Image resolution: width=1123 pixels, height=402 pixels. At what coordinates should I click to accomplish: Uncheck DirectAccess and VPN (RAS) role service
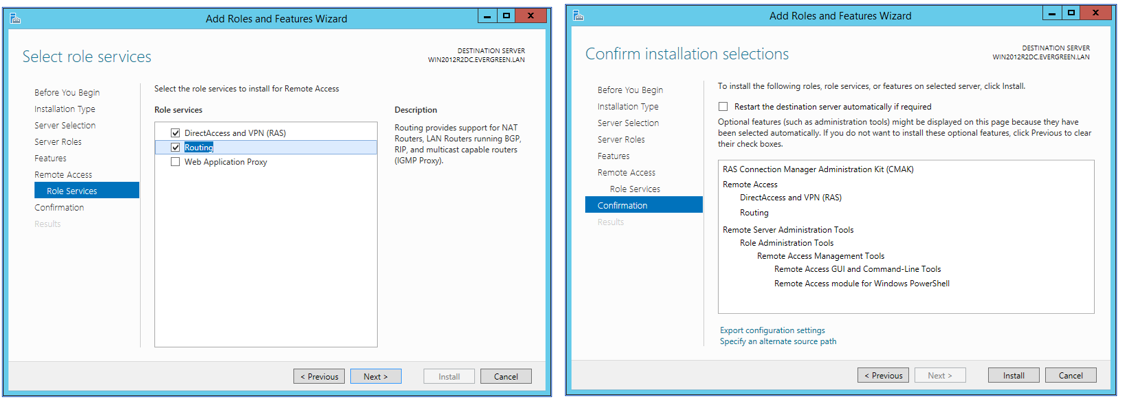click(x=176, y=133)
